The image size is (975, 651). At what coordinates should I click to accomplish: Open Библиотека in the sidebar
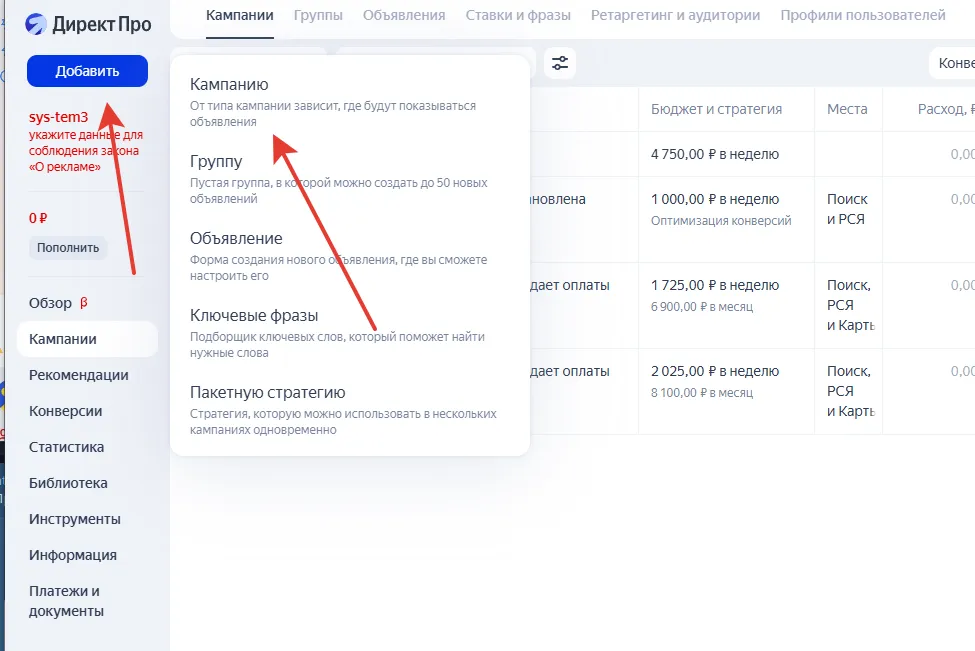tap(68, 483)
